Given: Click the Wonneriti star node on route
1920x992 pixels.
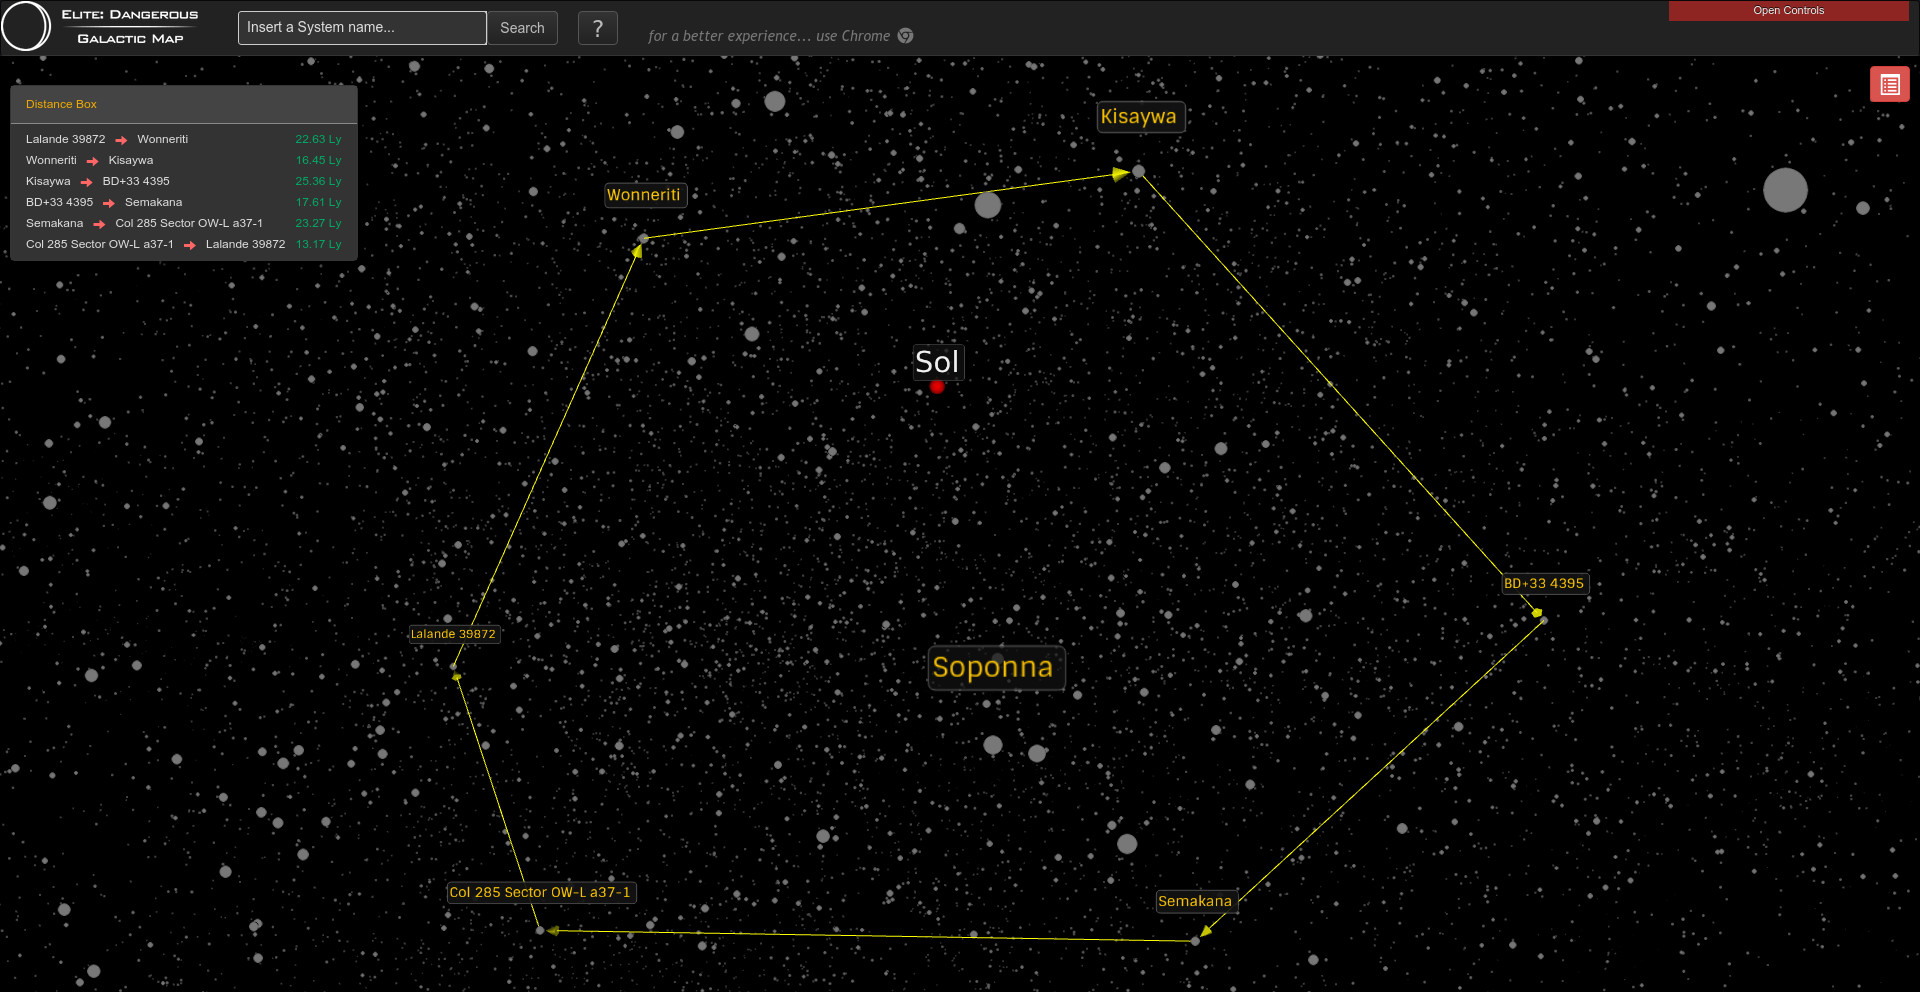Looking at the screenshot, I should [x=644, y=239].
